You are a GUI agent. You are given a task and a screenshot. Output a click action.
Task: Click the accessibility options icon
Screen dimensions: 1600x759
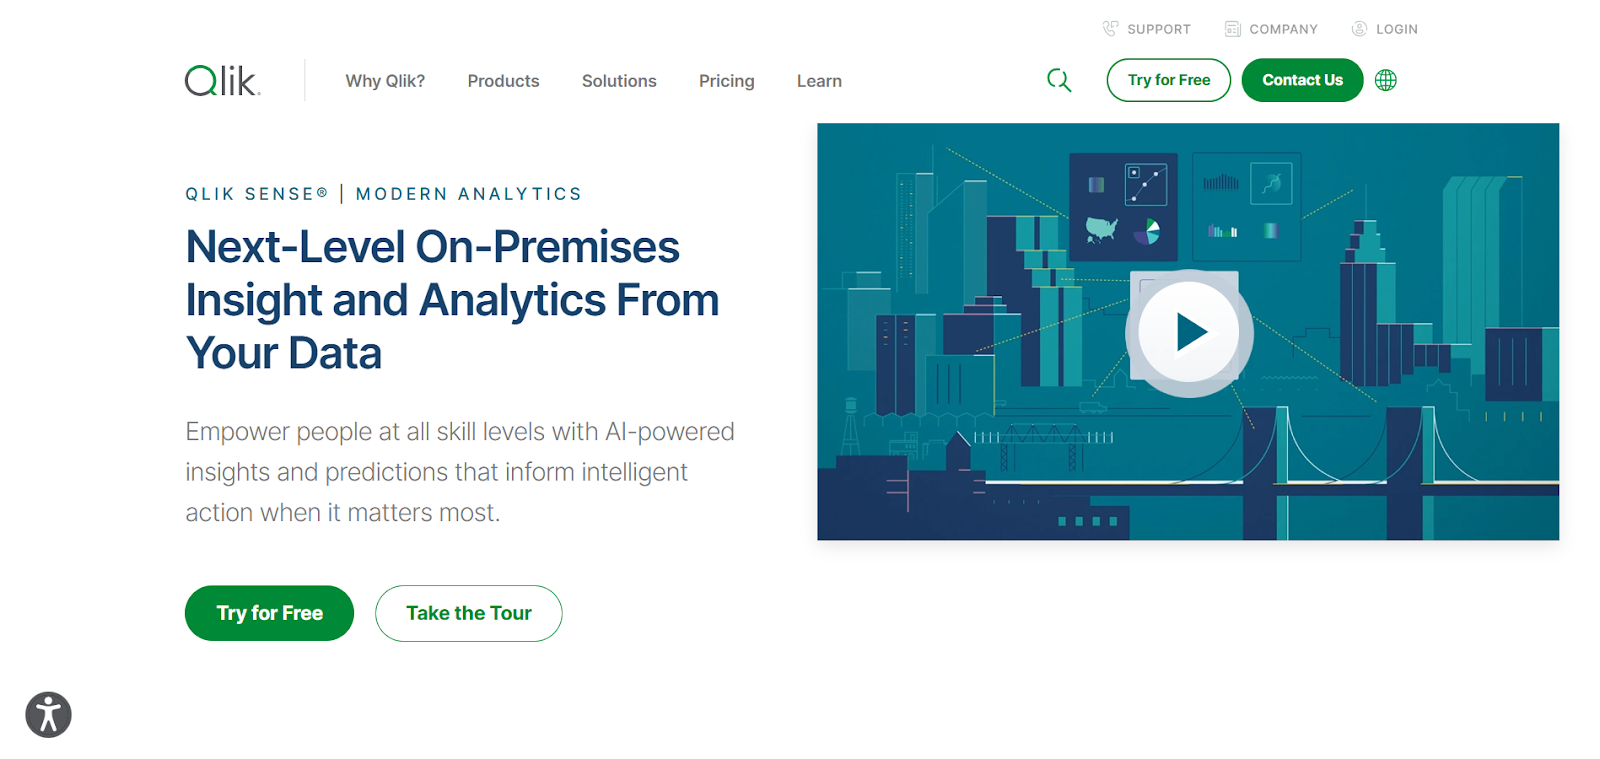[x=47, y=713]
